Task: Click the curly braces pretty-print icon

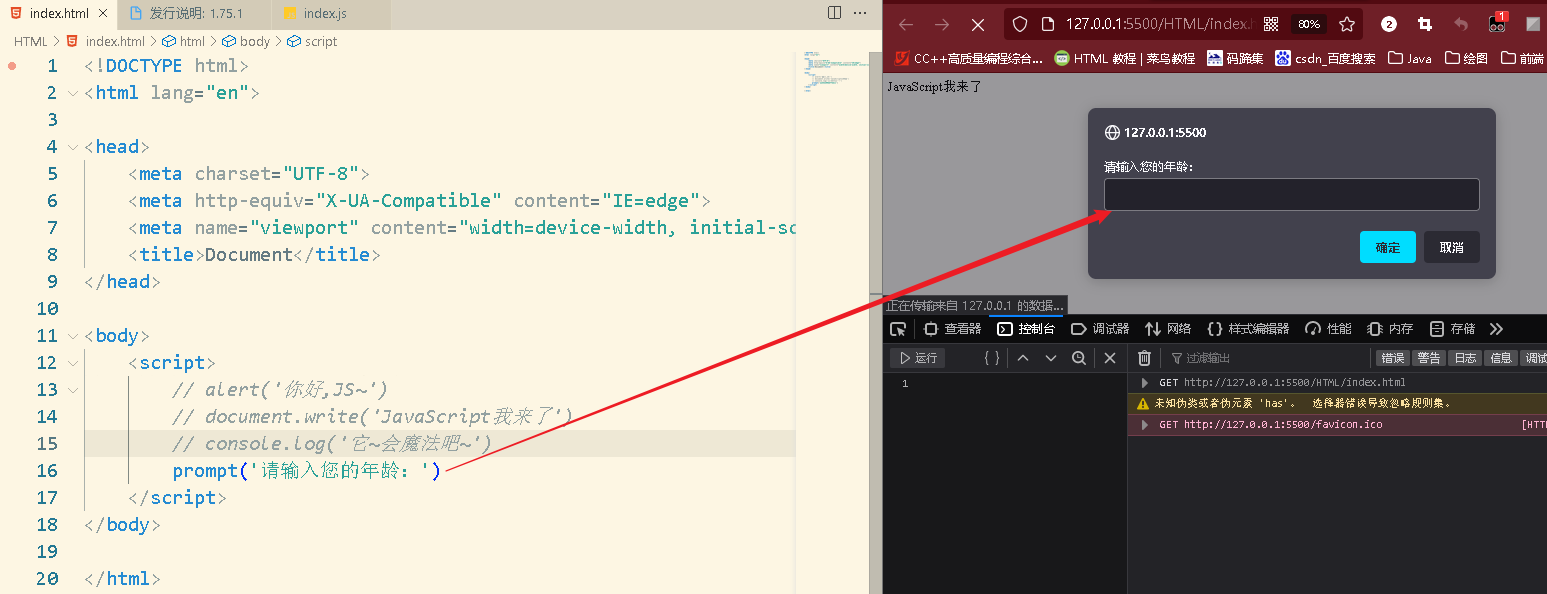Action: (x=991, y=358)
